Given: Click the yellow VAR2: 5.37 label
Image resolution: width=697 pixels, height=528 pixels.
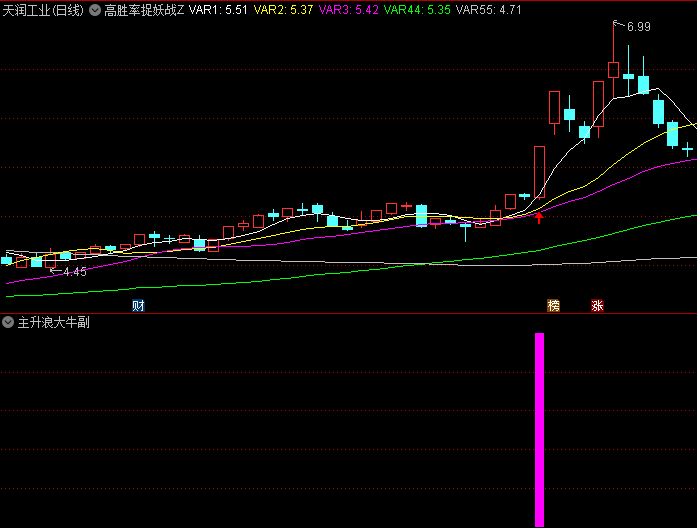Looking at the screenshot, I should (283, 10).
